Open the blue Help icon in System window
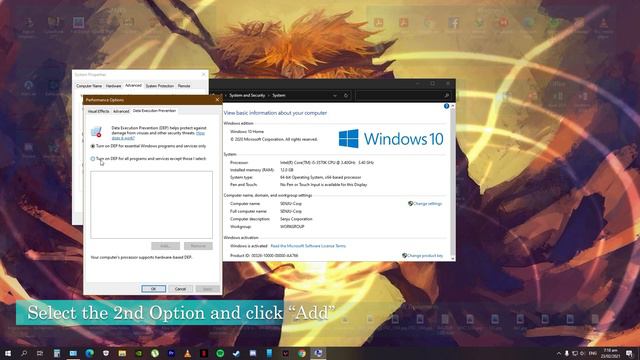Viewport: 640px width, 360px height. [447, 106]
